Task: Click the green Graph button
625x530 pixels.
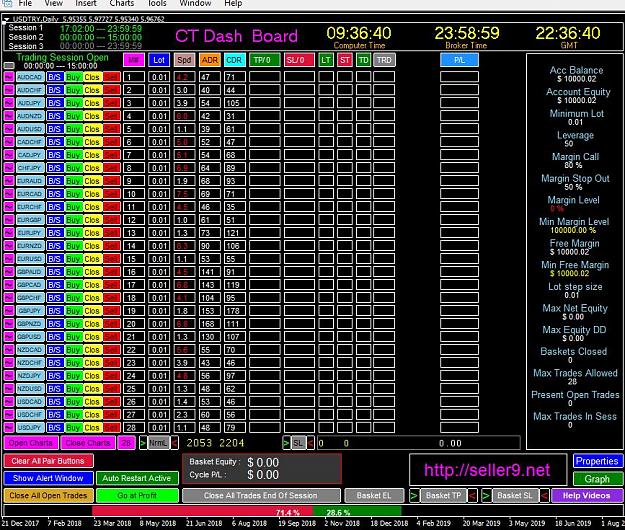Action: pos(597,479)
